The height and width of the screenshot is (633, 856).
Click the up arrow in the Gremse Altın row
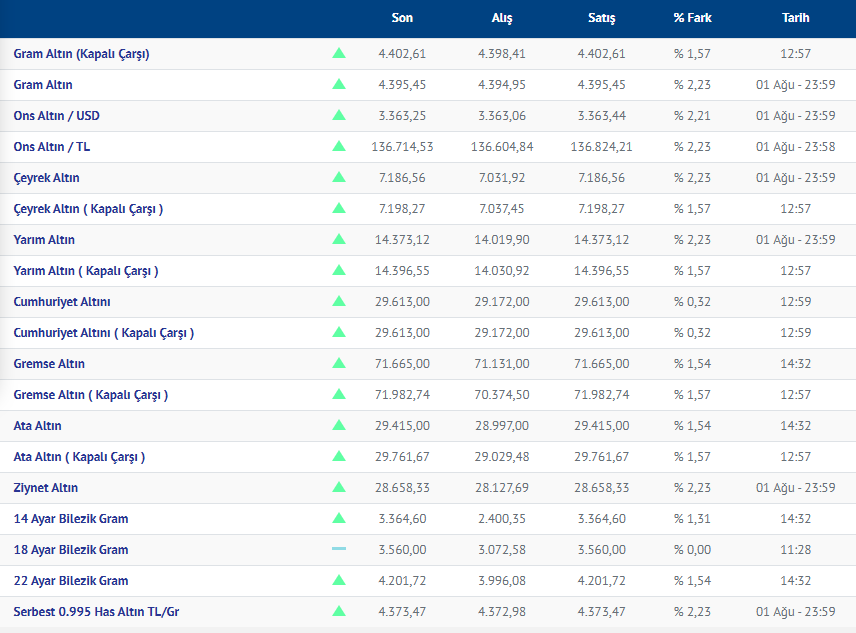[339, 363]
